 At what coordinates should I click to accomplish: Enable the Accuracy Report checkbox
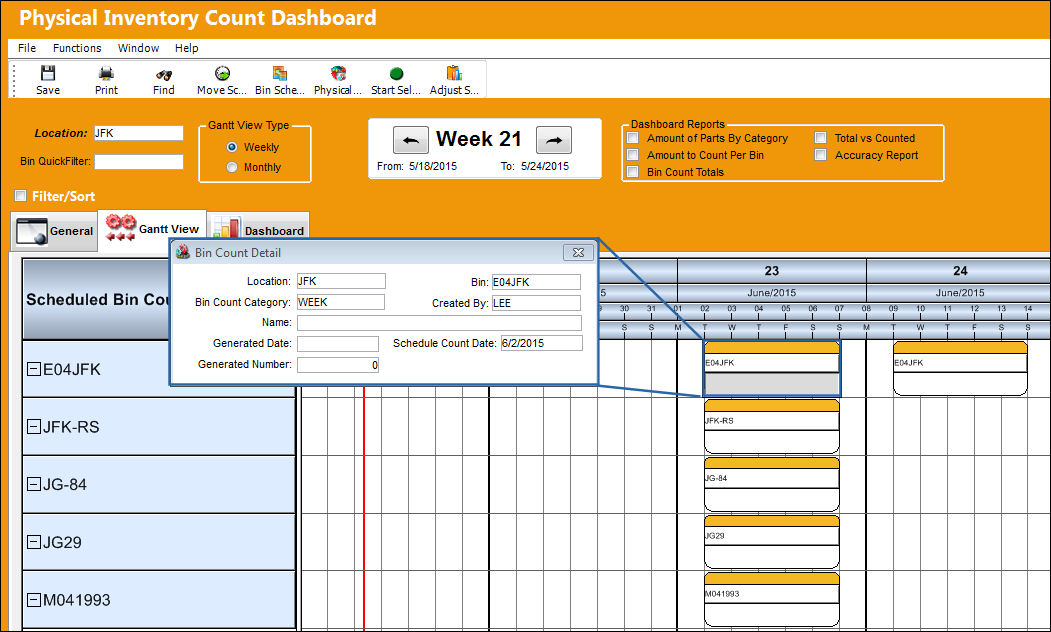point(820,155)
